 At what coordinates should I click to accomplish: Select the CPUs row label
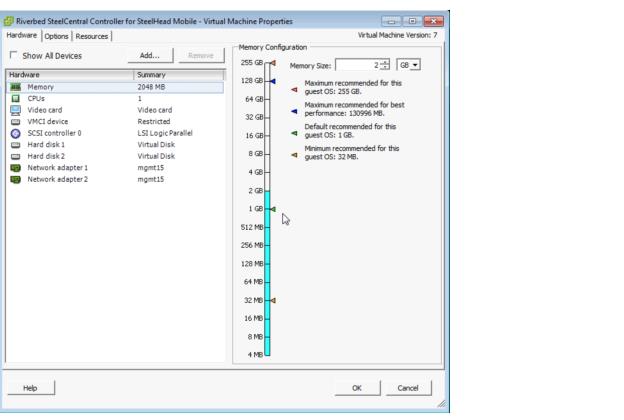[x=36, y=98]
